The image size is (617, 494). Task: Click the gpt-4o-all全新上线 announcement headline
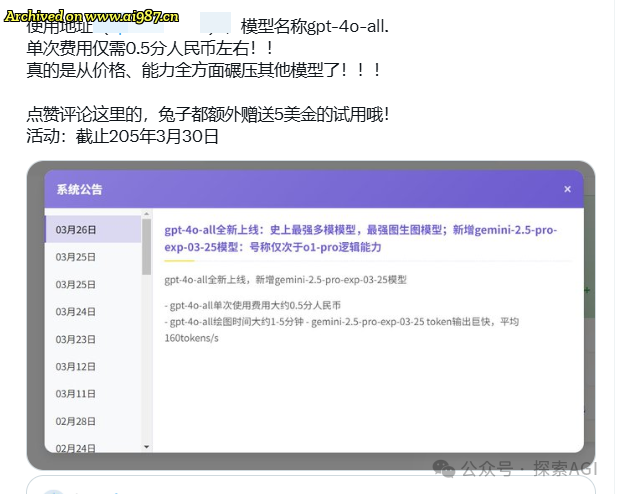360,238
